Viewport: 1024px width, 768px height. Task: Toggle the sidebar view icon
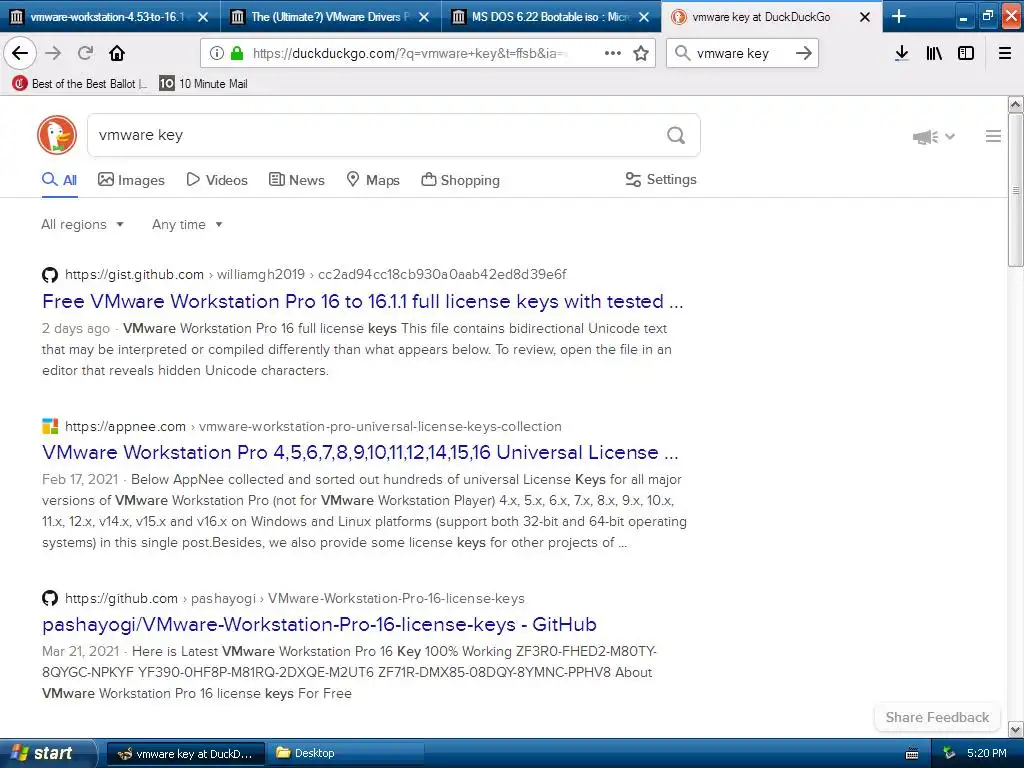966,53
